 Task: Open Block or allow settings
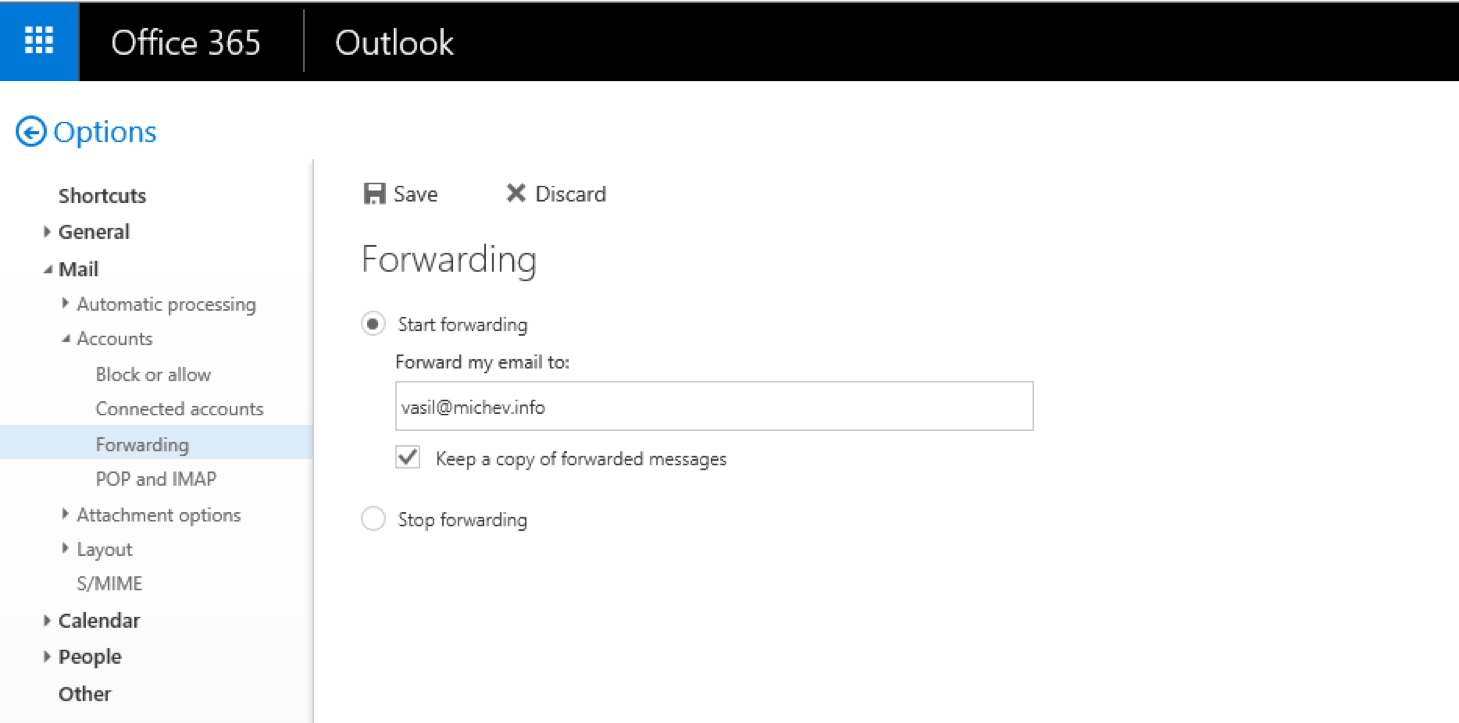click(x=153, y=374)
